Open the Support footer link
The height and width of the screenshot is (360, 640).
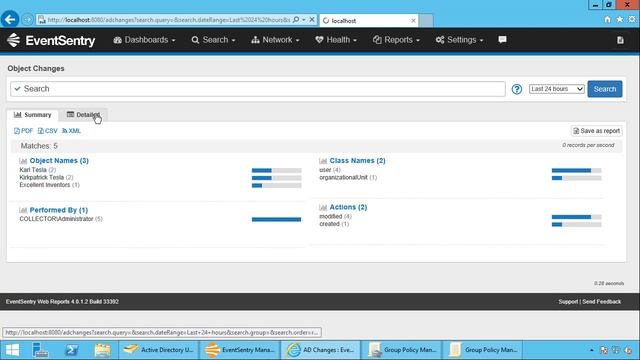568,302
